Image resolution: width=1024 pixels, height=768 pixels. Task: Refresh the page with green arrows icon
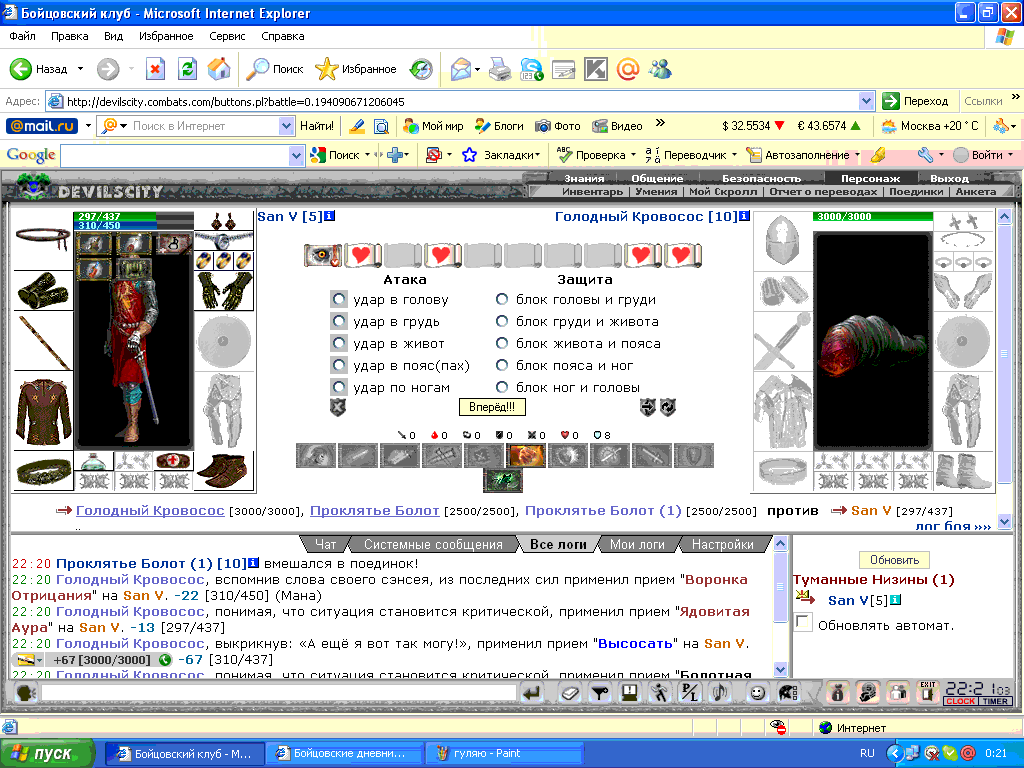click(x=187, y=69)
